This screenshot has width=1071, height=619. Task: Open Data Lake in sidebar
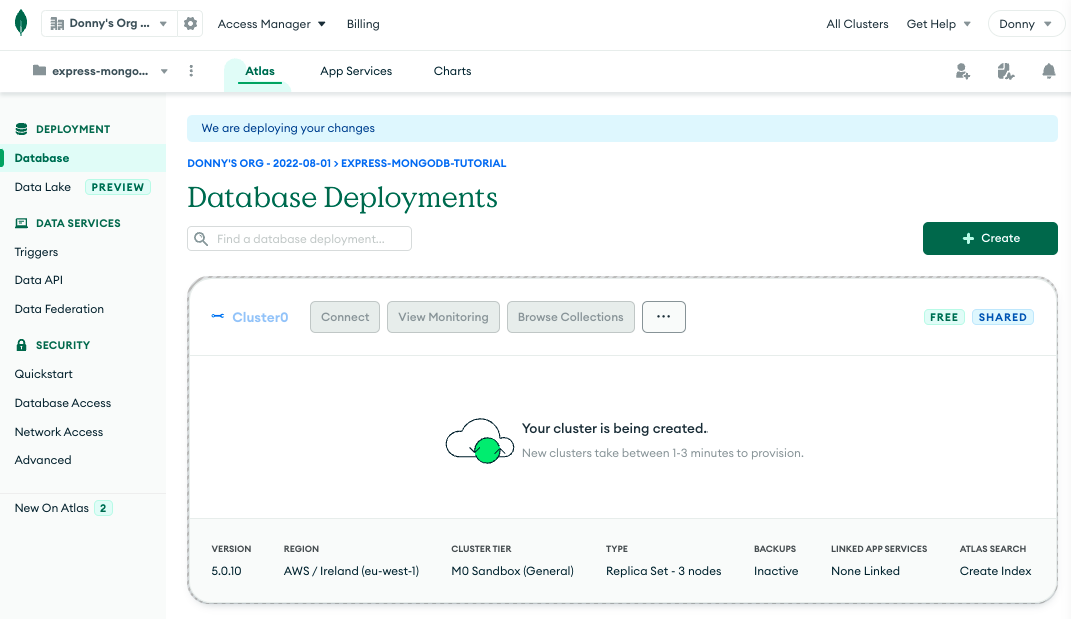tap(42, 187)
